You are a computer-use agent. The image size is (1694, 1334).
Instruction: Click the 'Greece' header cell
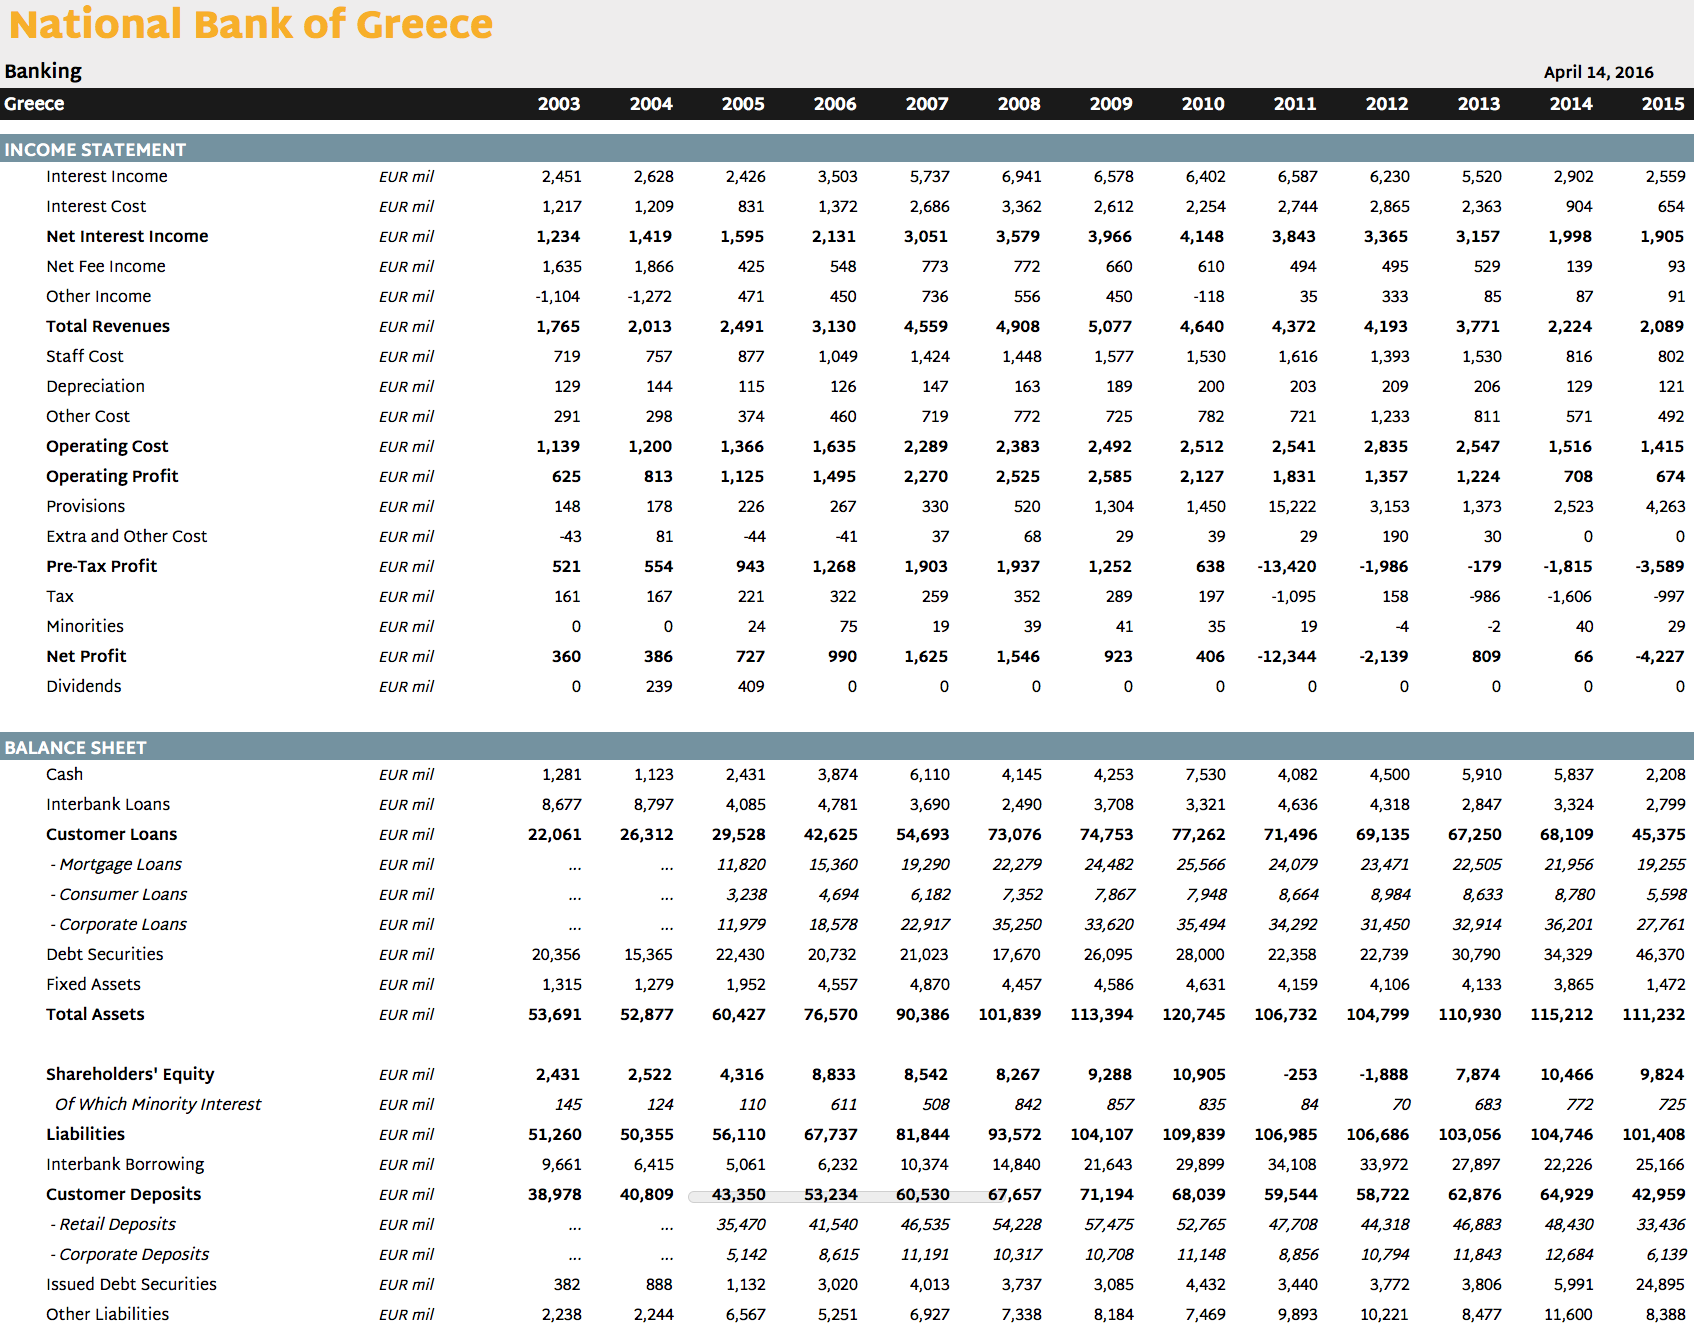click(34, 104)
